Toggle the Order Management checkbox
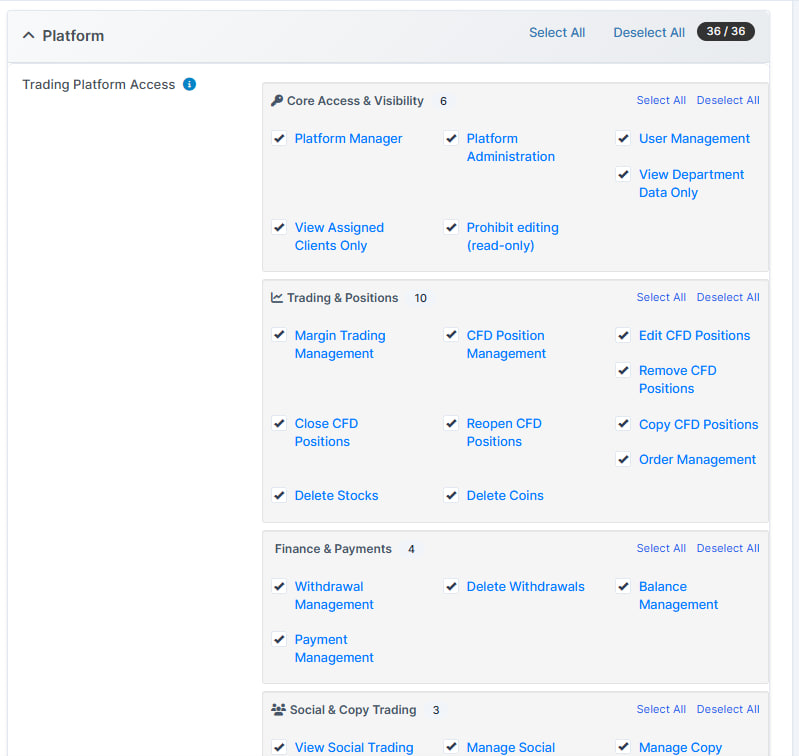 pyautogui.click(x=624, y=460)
